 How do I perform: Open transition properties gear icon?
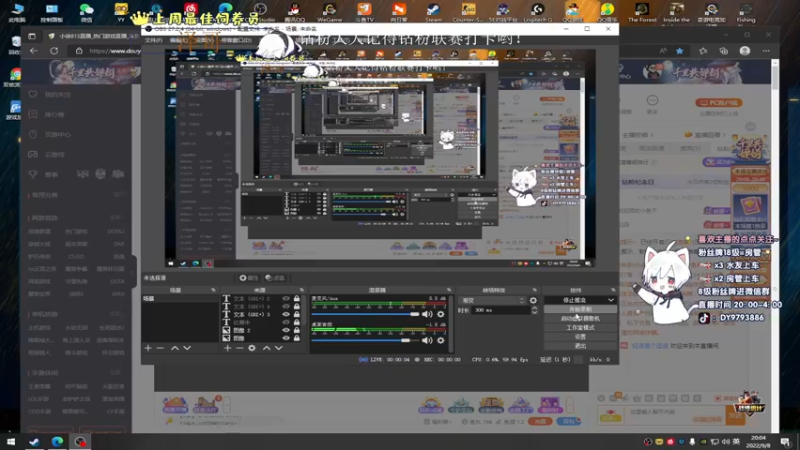pyautogui.click(x=533, y=301)
